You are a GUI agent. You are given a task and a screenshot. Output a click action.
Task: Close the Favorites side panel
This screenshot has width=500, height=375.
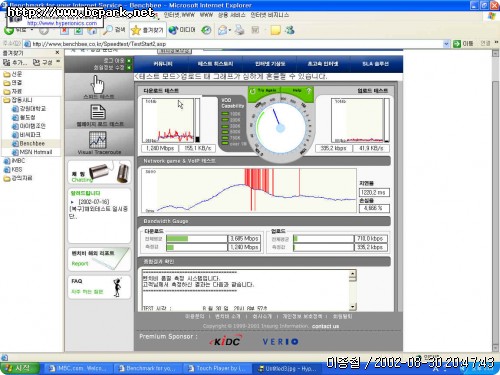coord(57,53)
